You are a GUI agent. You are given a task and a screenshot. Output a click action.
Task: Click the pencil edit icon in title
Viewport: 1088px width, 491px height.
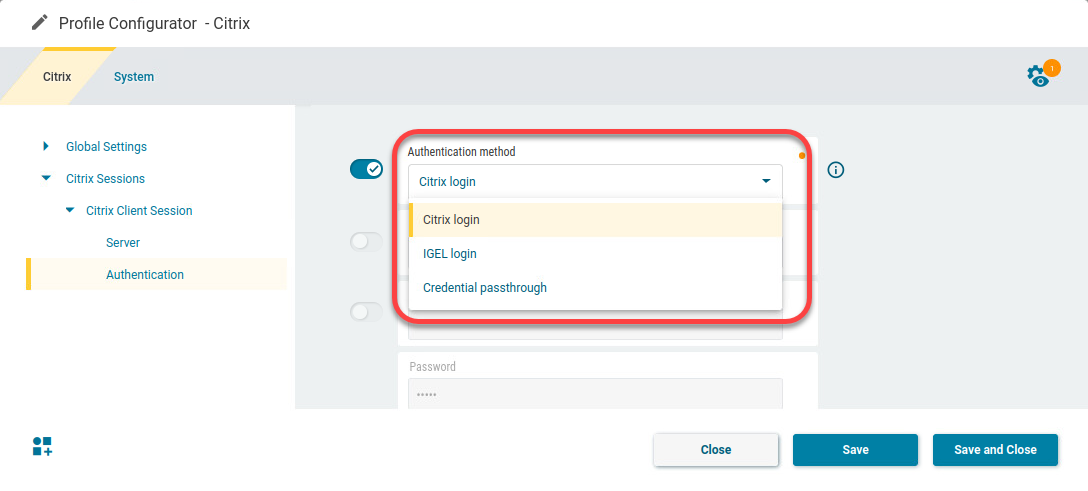(40, 22)
